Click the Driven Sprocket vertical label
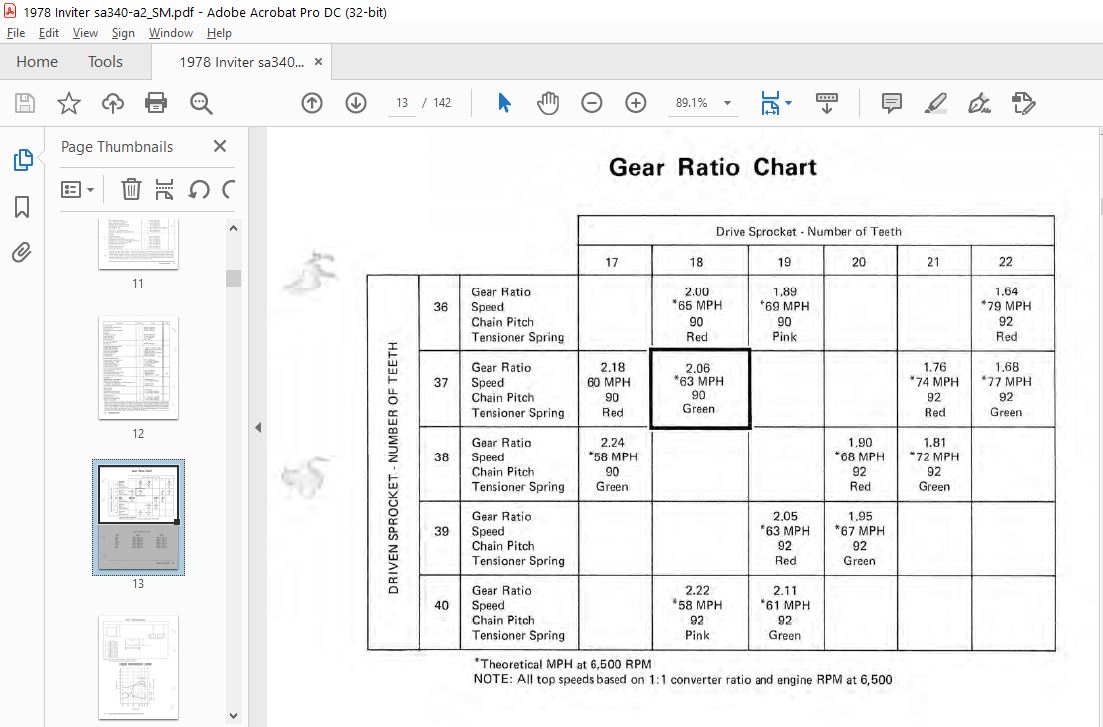1103x727 pixels. point(393,467)
